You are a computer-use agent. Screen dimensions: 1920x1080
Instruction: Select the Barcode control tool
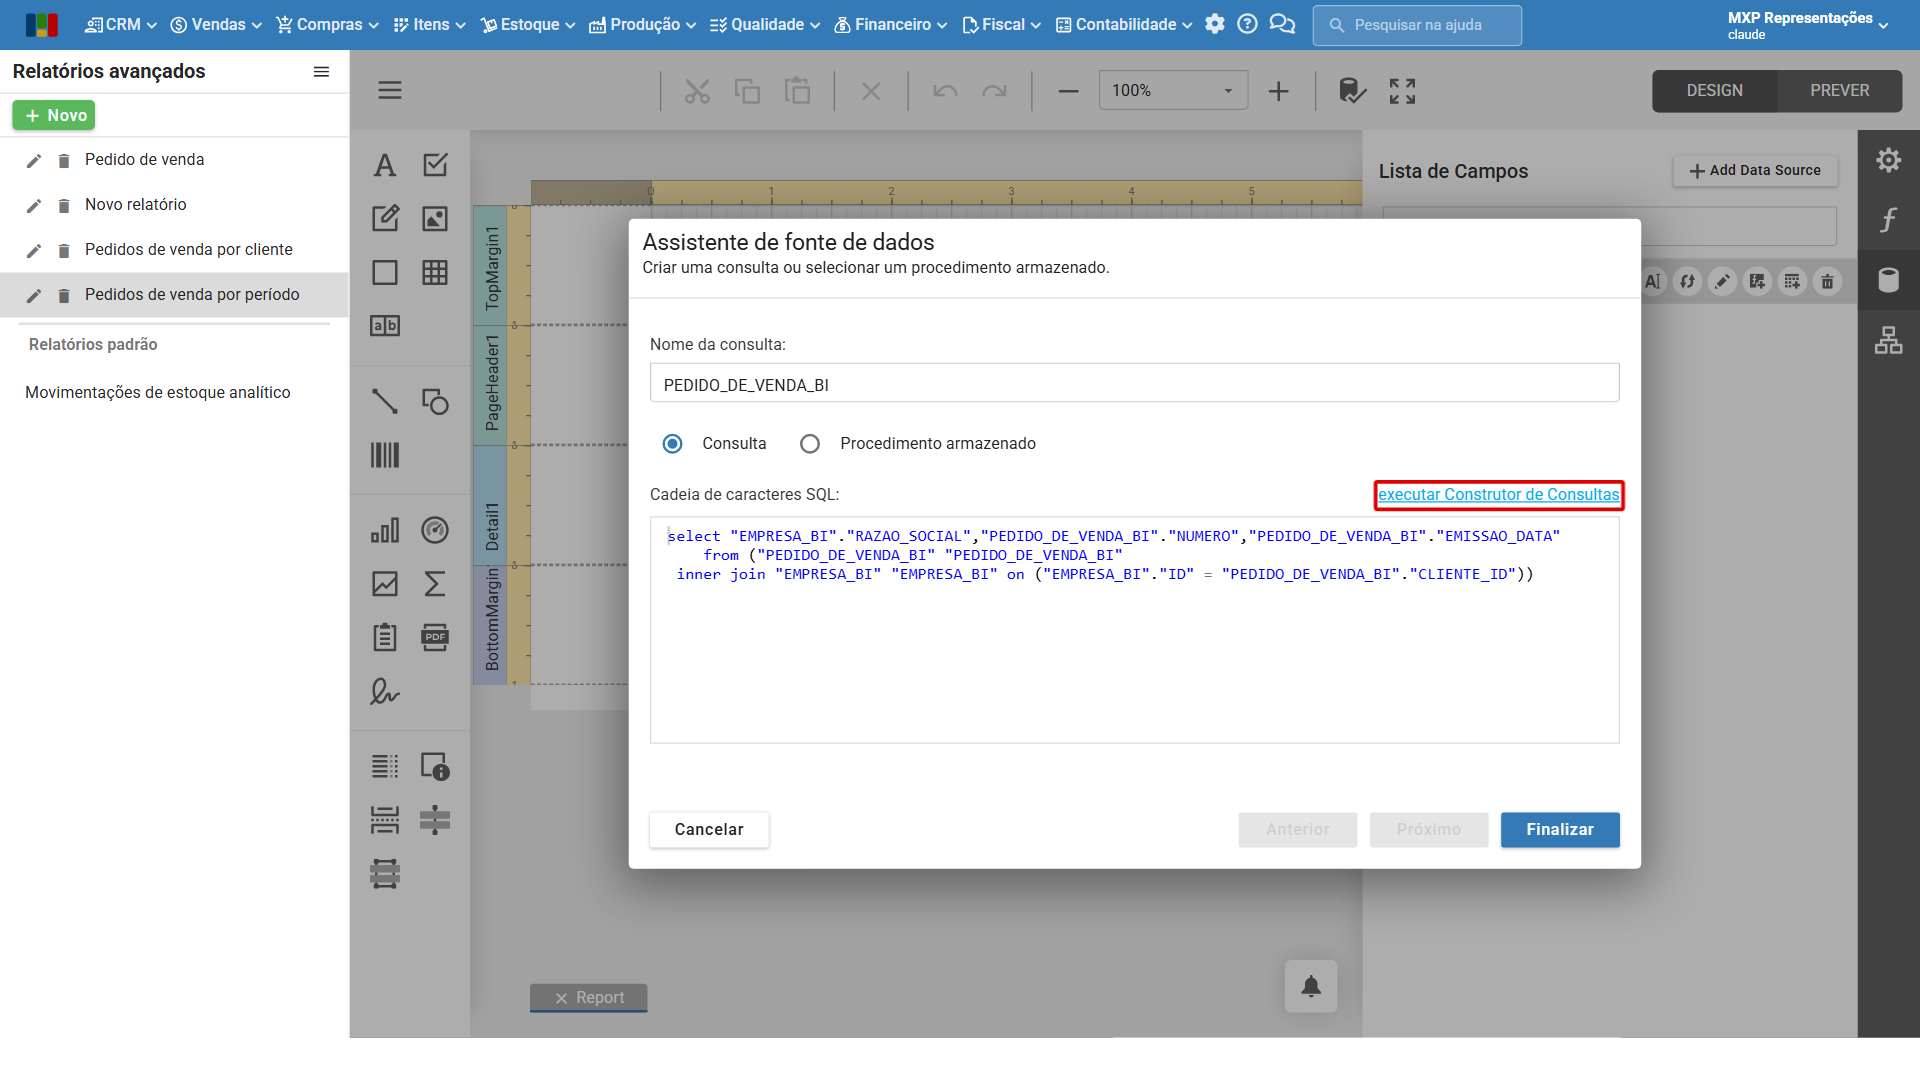pos(385,456)
